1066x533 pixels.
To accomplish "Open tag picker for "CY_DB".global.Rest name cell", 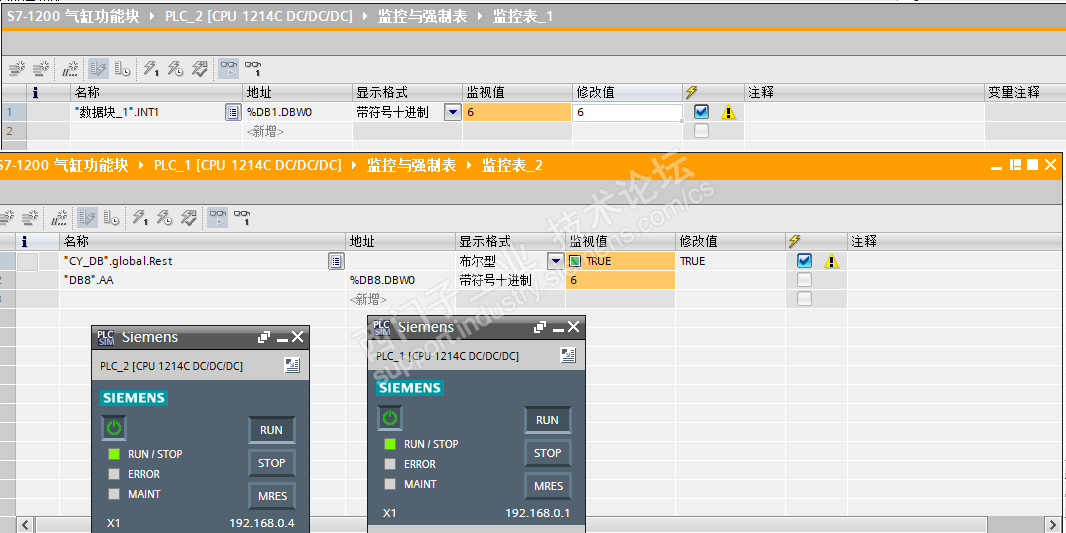I will [336, 261].
